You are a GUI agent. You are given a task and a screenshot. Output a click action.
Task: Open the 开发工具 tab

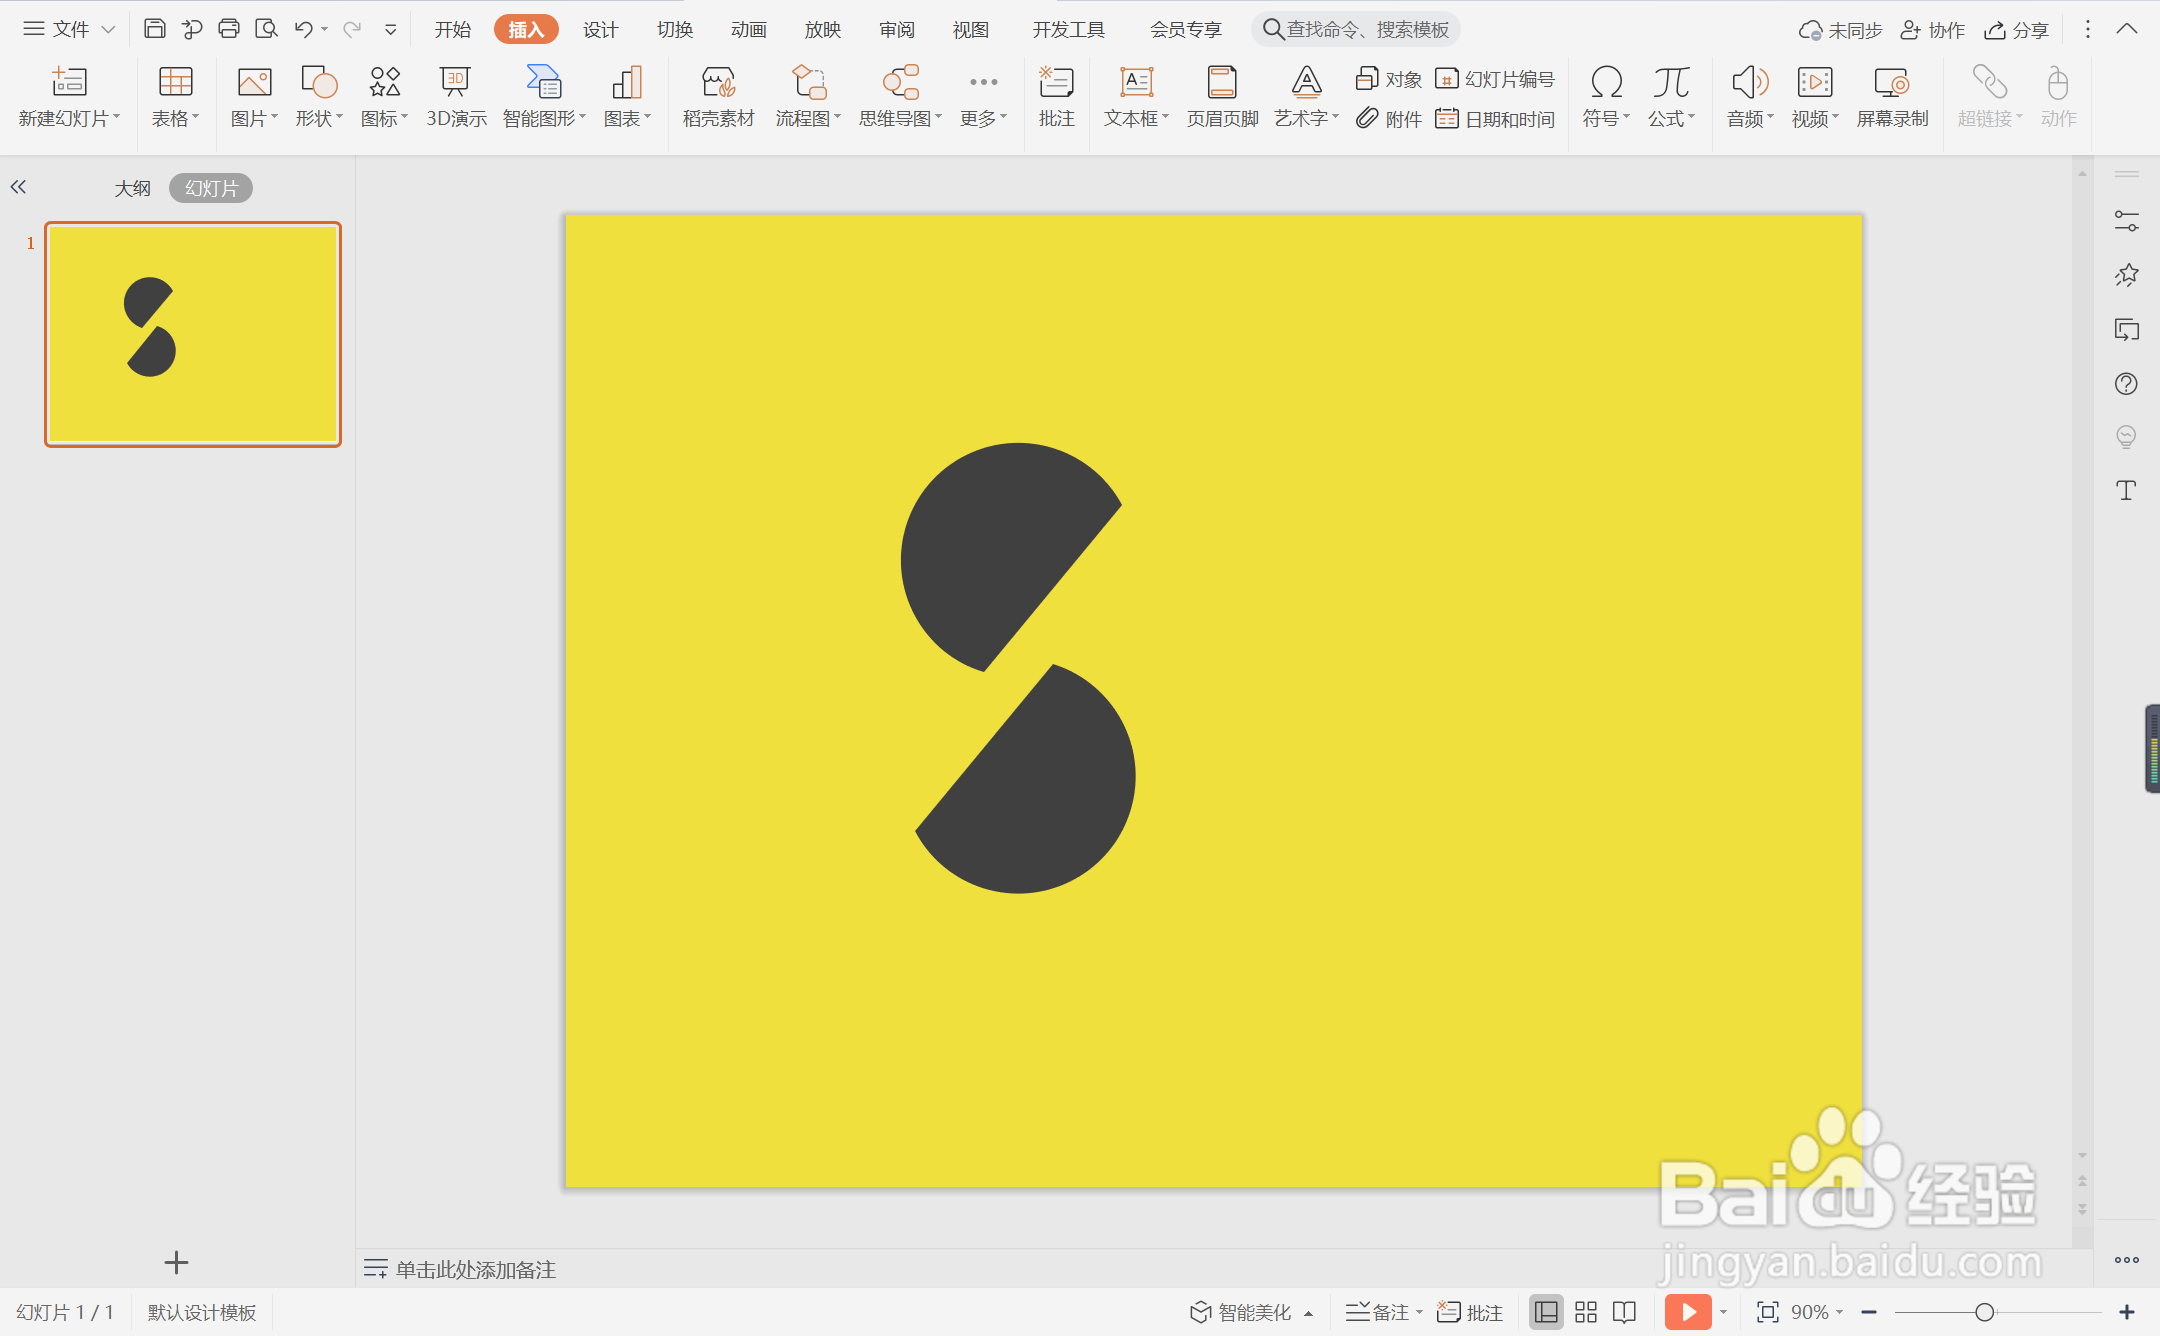(1069, 30)
